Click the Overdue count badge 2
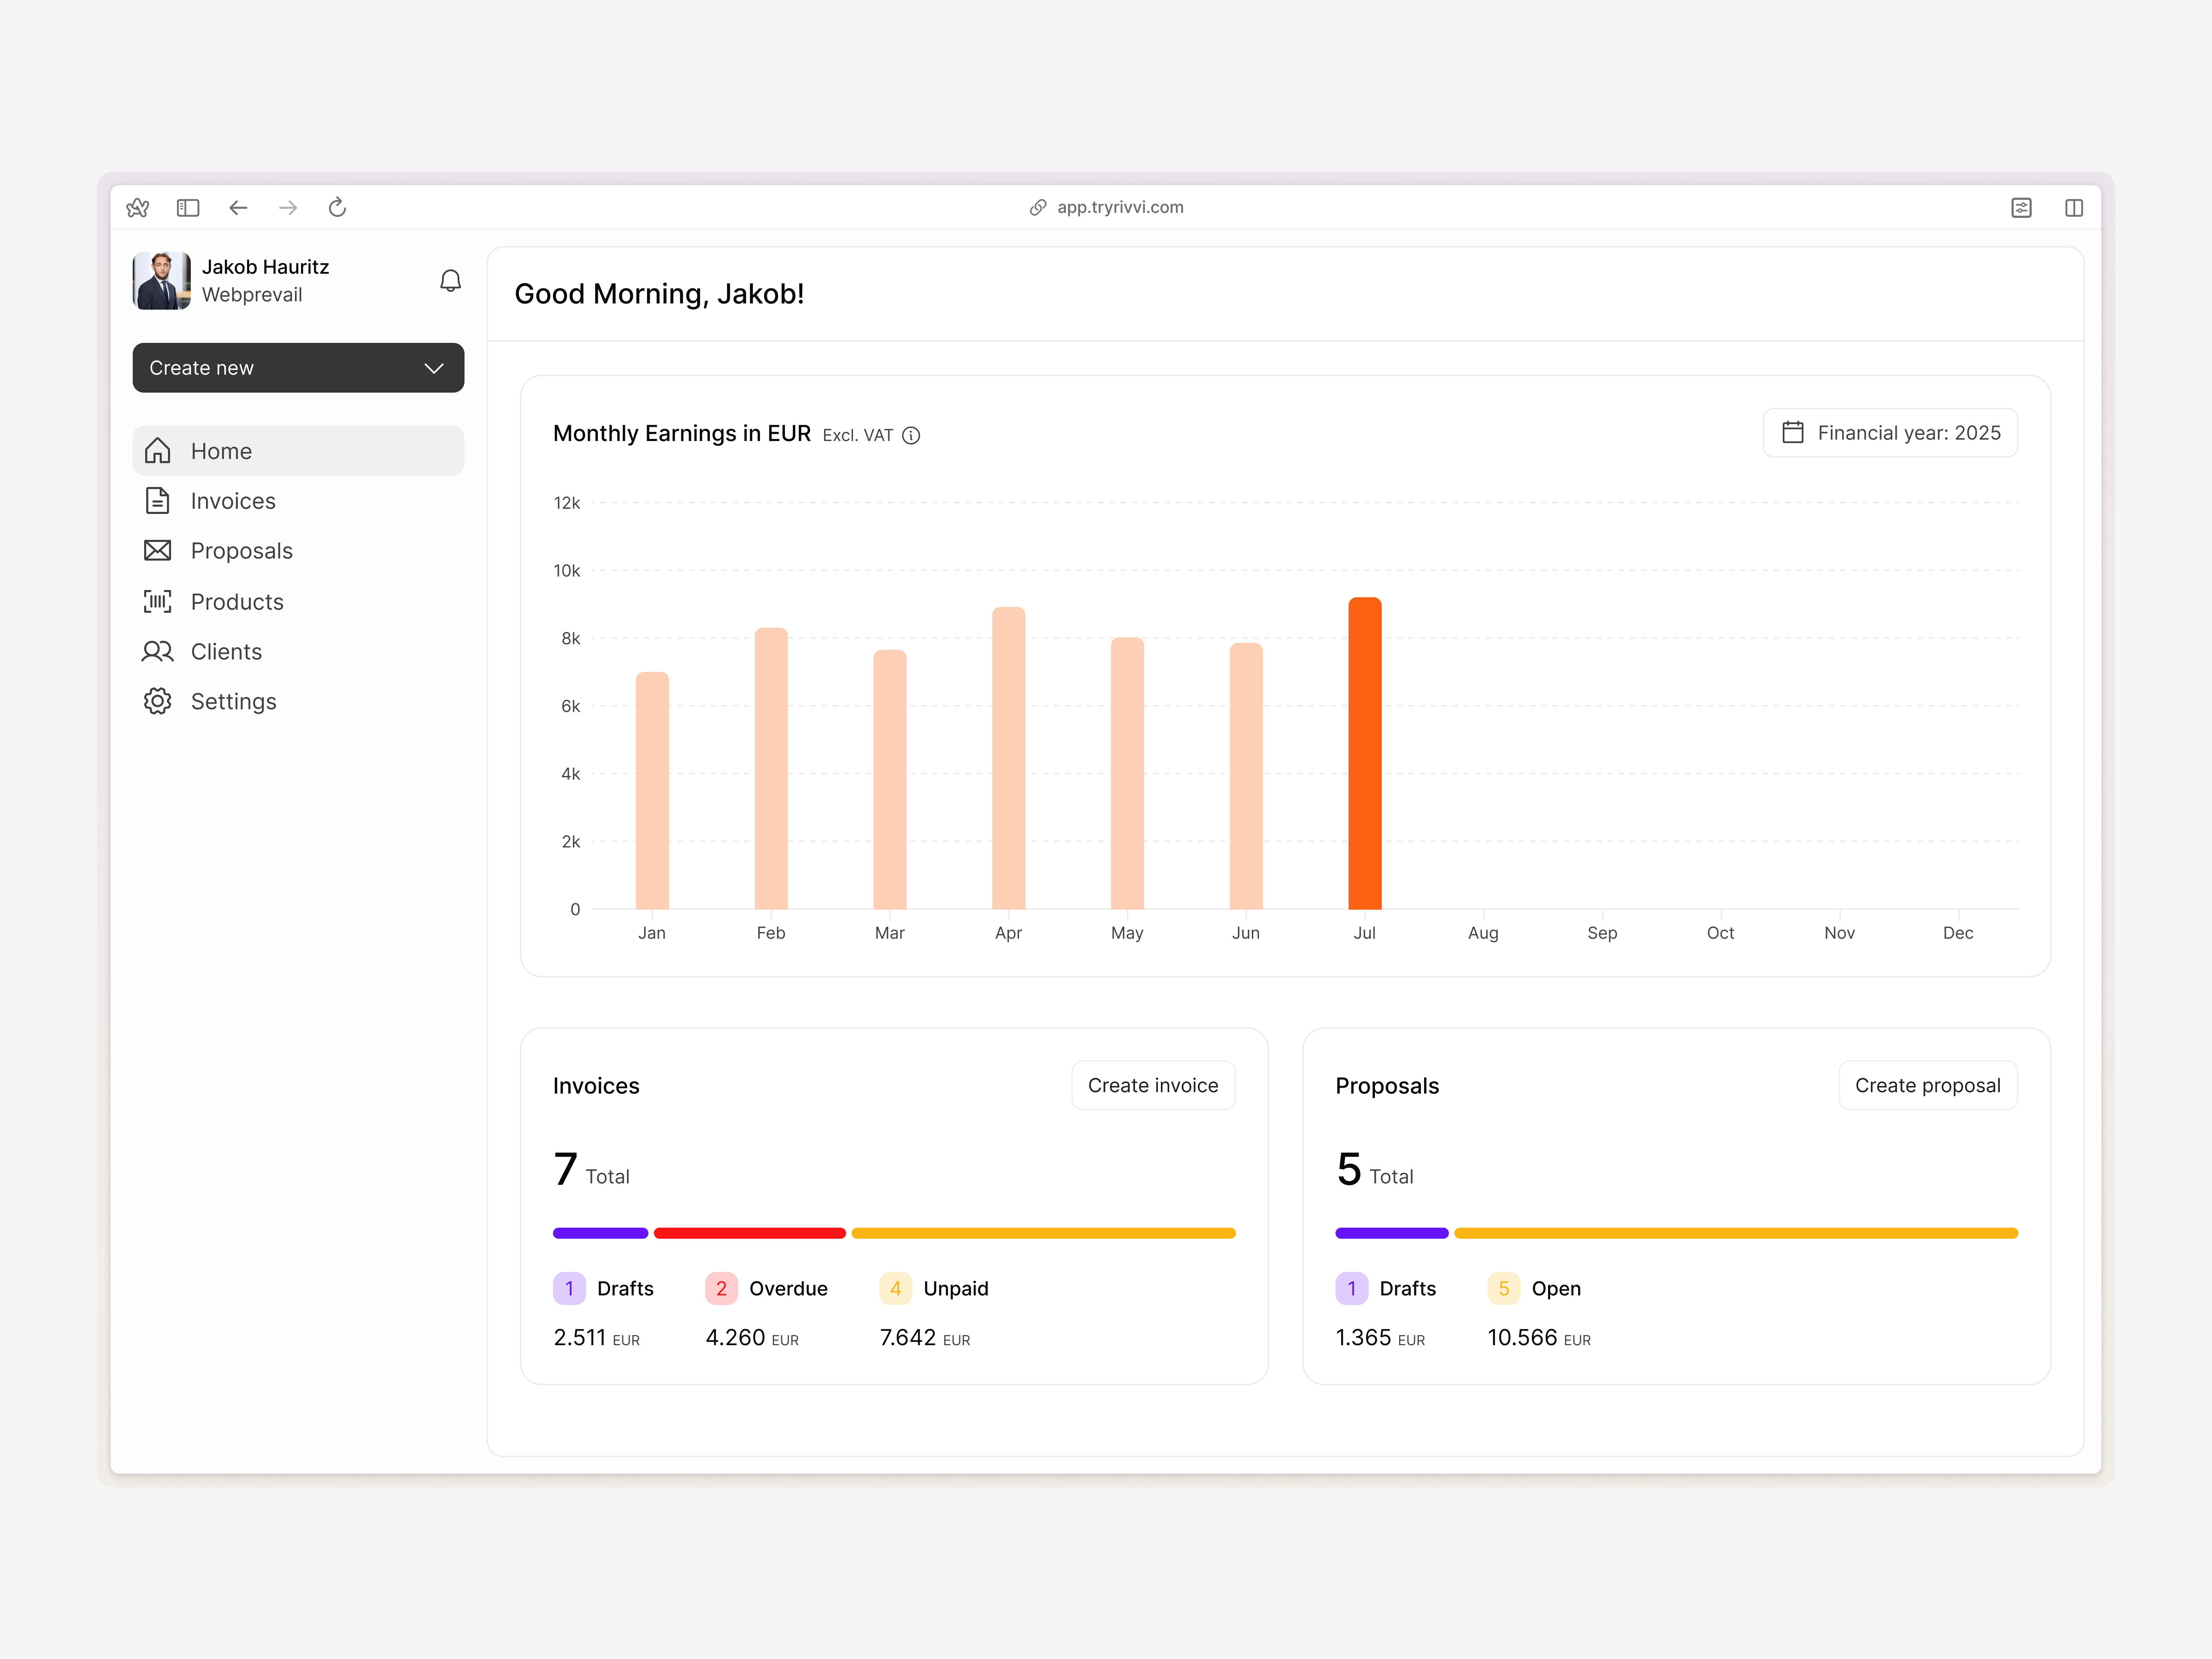The width and height of the screenshot is (2212, 1659). [x=721, y=1288]
